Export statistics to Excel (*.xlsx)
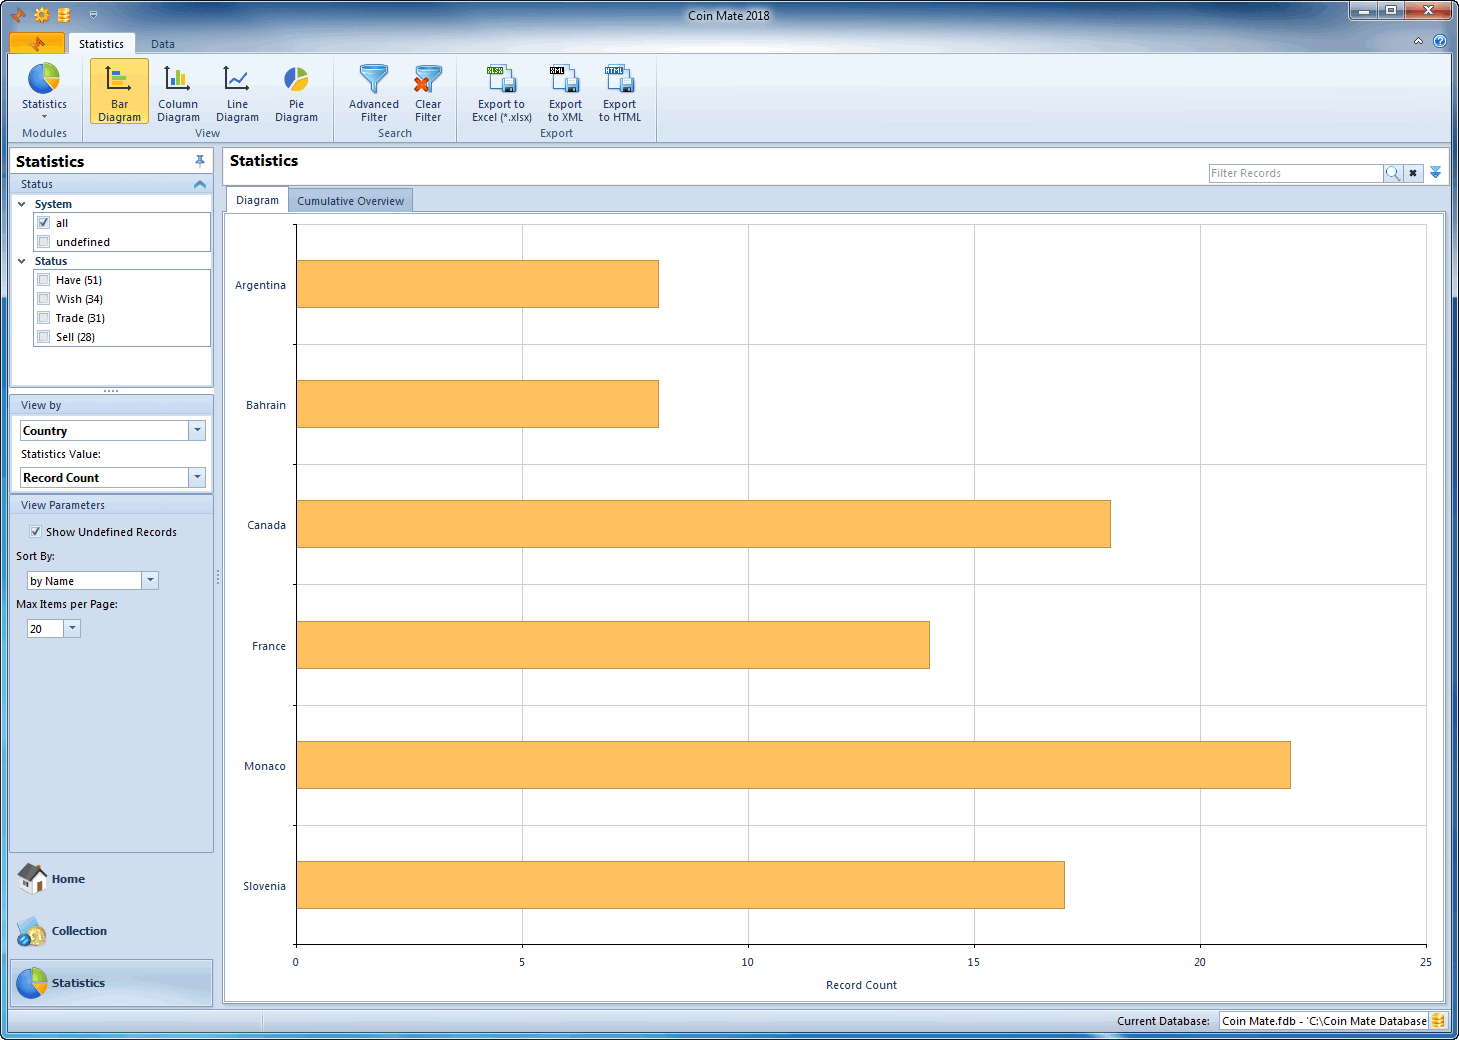The image size is (1459, 1040). click(x=501, y=92)
